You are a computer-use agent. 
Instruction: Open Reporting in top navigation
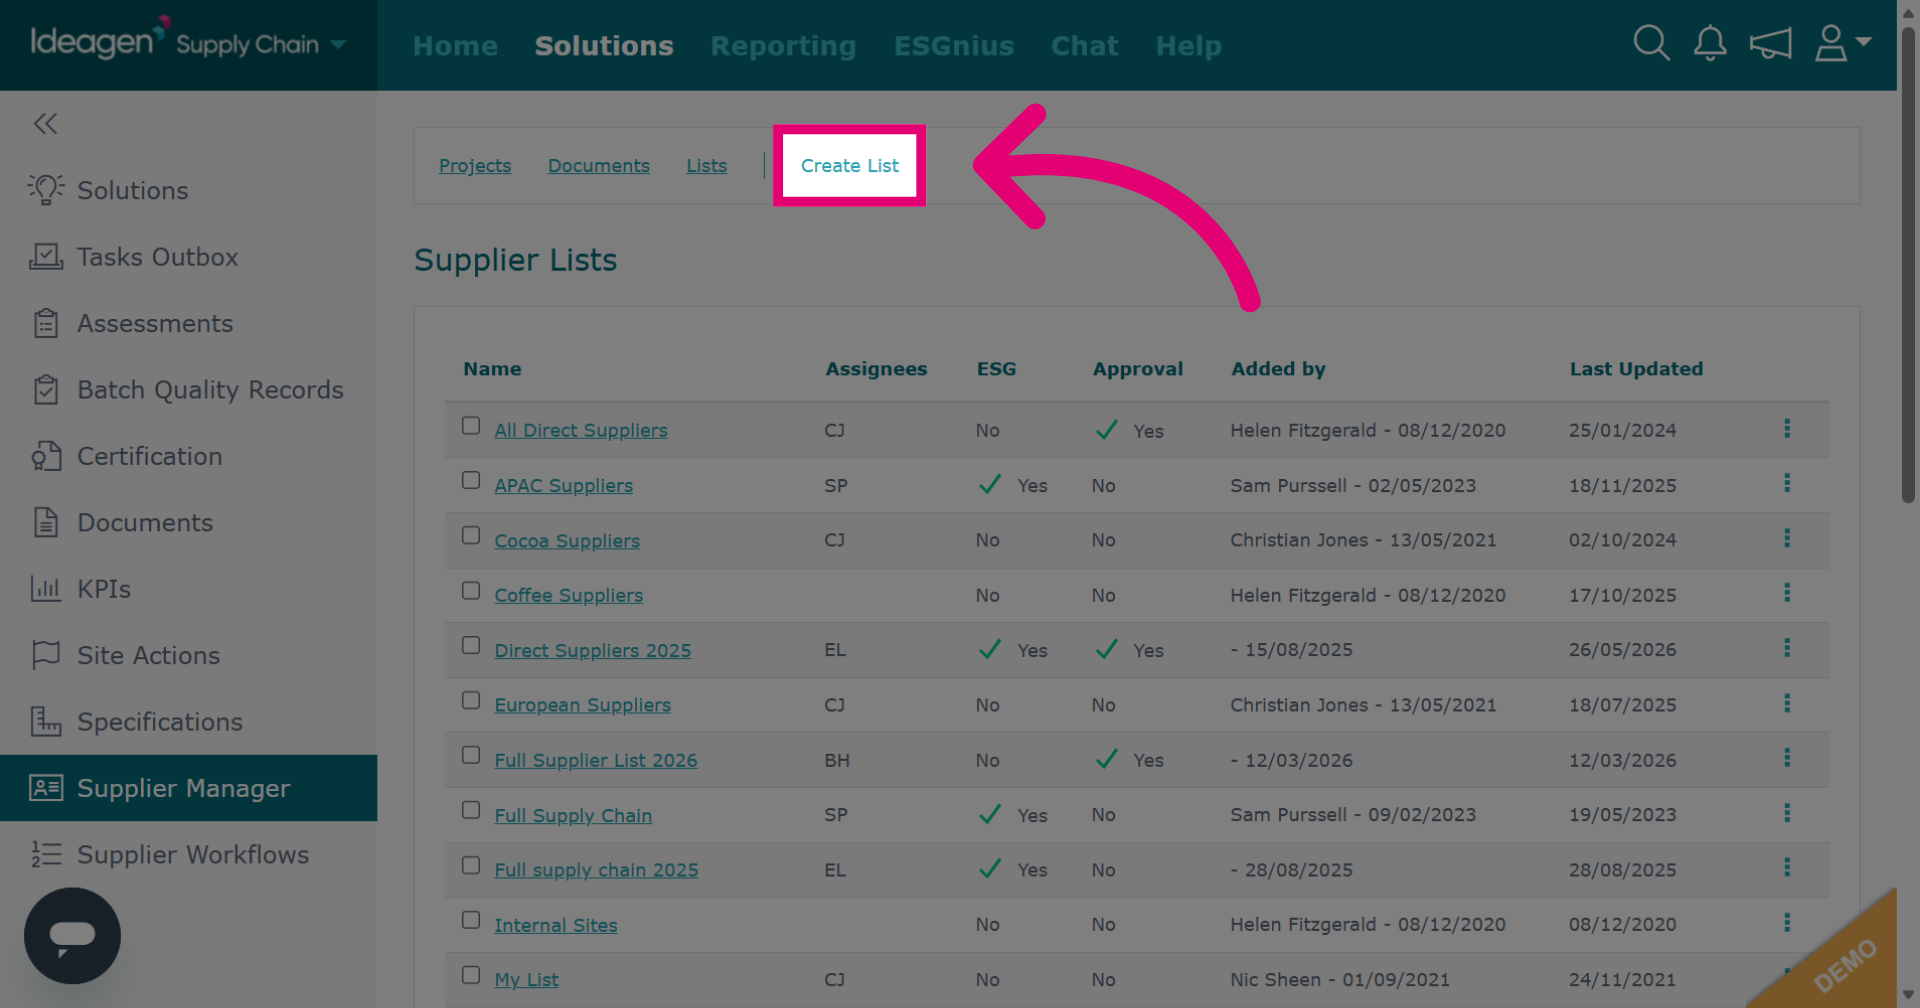point(783,46)
